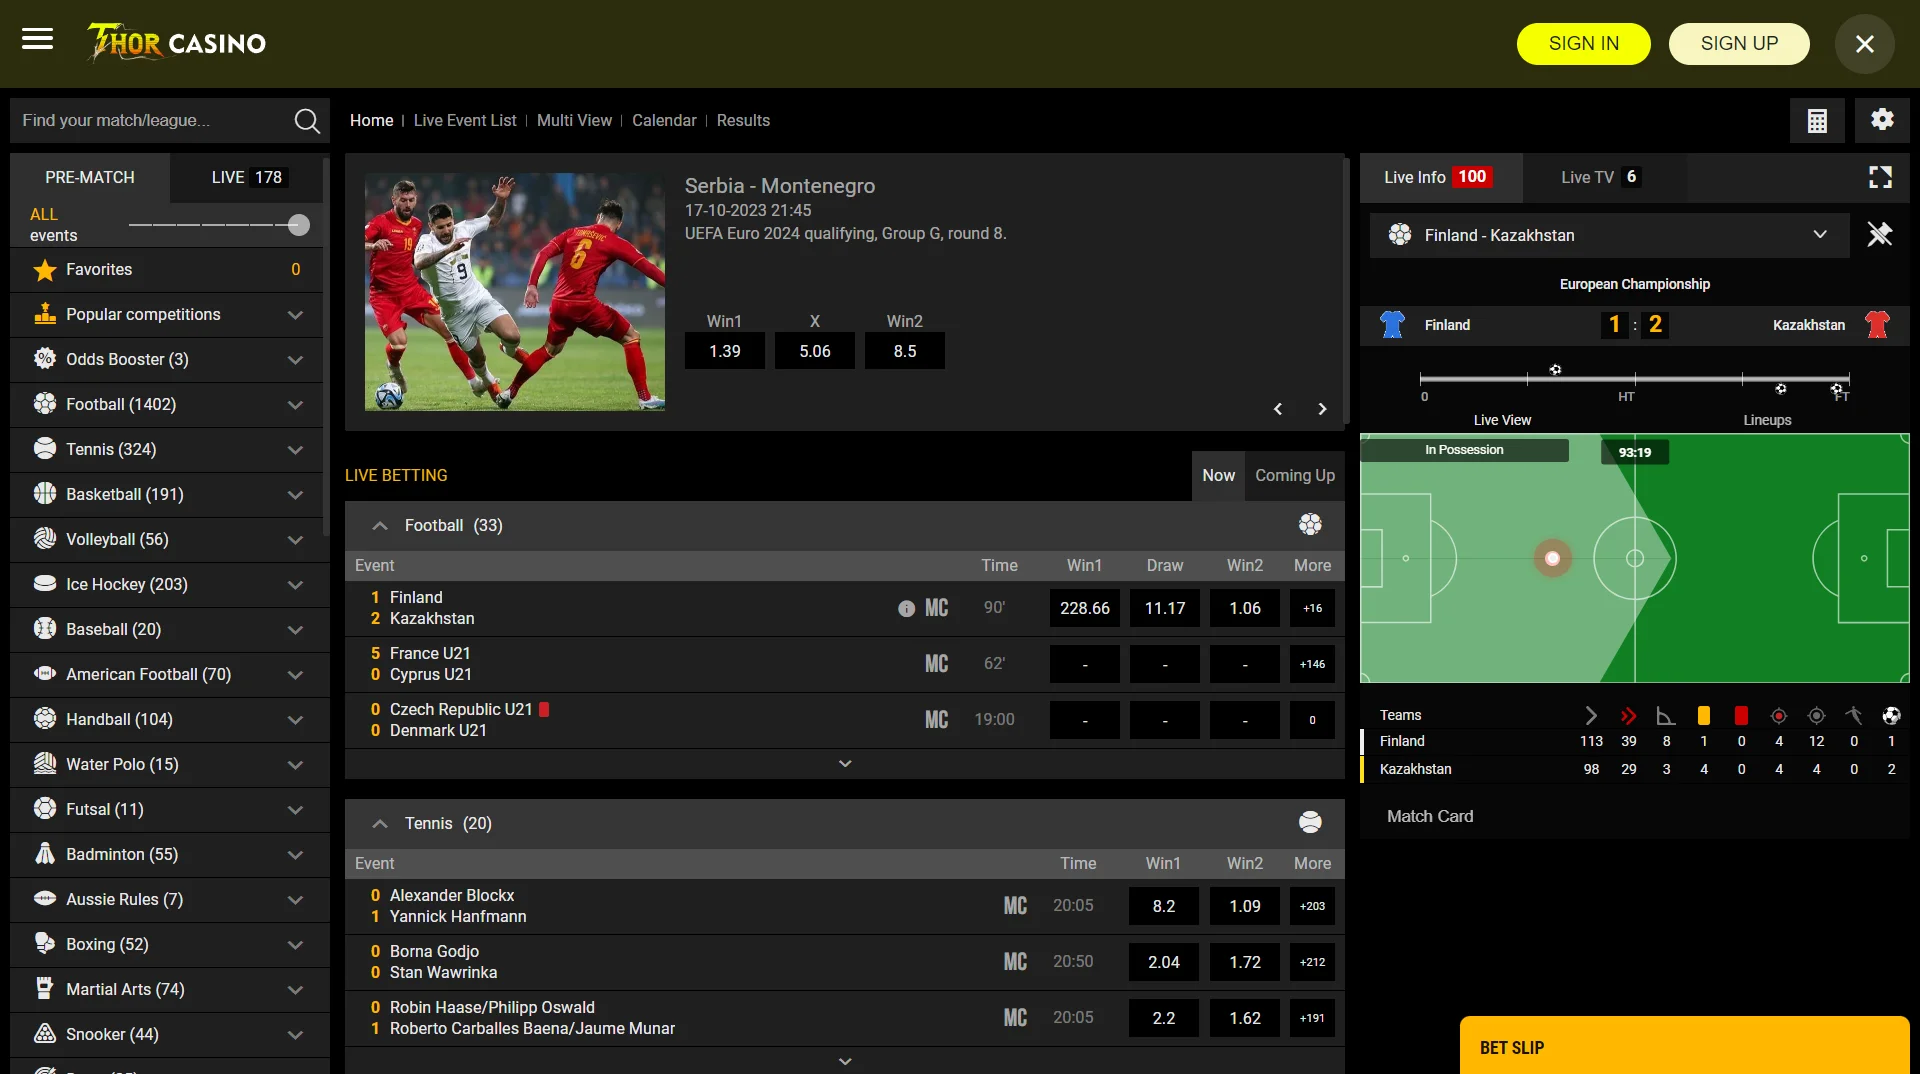Click the Water Polo sidebar icon
The height and width of the screenshot is (1074, 1920).
pyautogui.click(x=44, y=764)
